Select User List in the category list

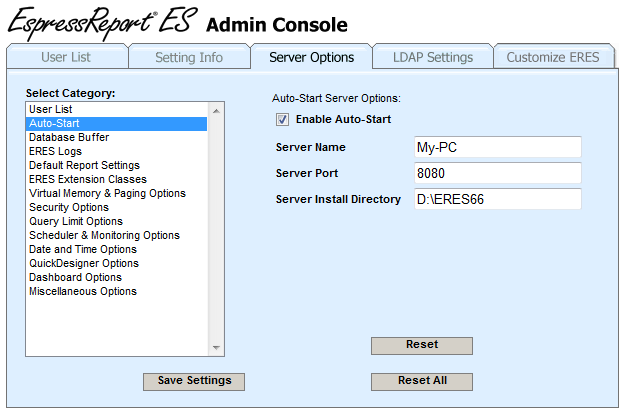[117, 109]
